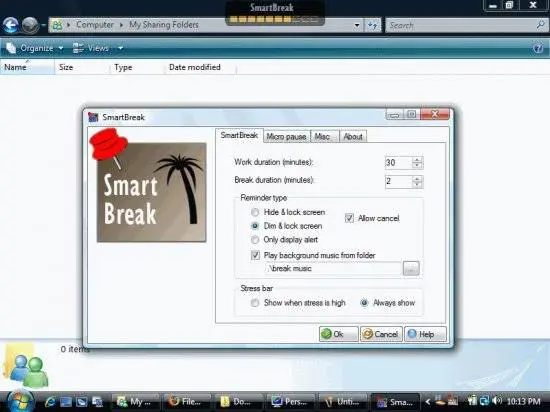Click the refresh arrows beside address bar
The width and height of the screenshot is (550, 412).
[x=373, y=25]
